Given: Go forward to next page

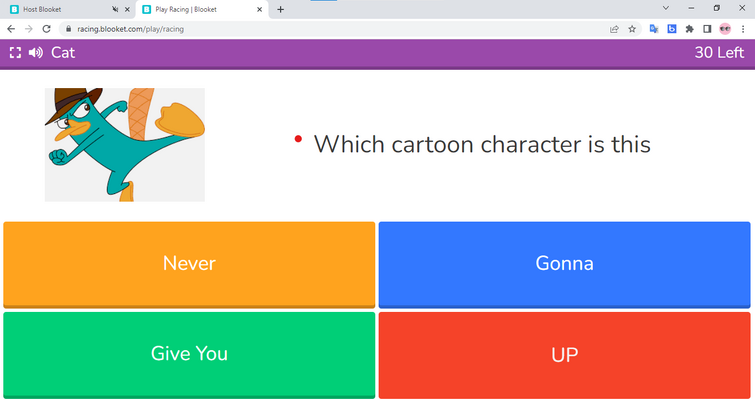Looking at the screenshot, I should tap(29, 29).
